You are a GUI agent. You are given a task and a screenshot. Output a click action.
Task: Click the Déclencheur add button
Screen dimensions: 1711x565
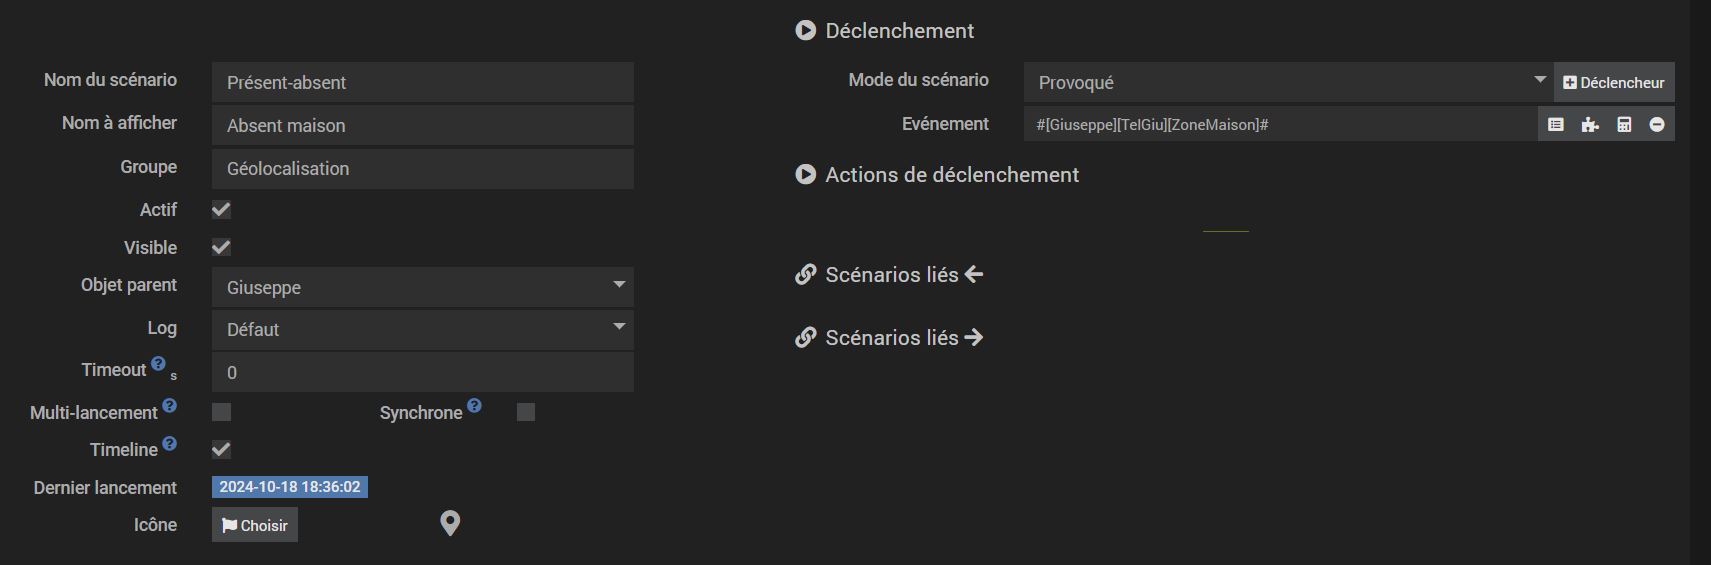(x=1614, y=82)
